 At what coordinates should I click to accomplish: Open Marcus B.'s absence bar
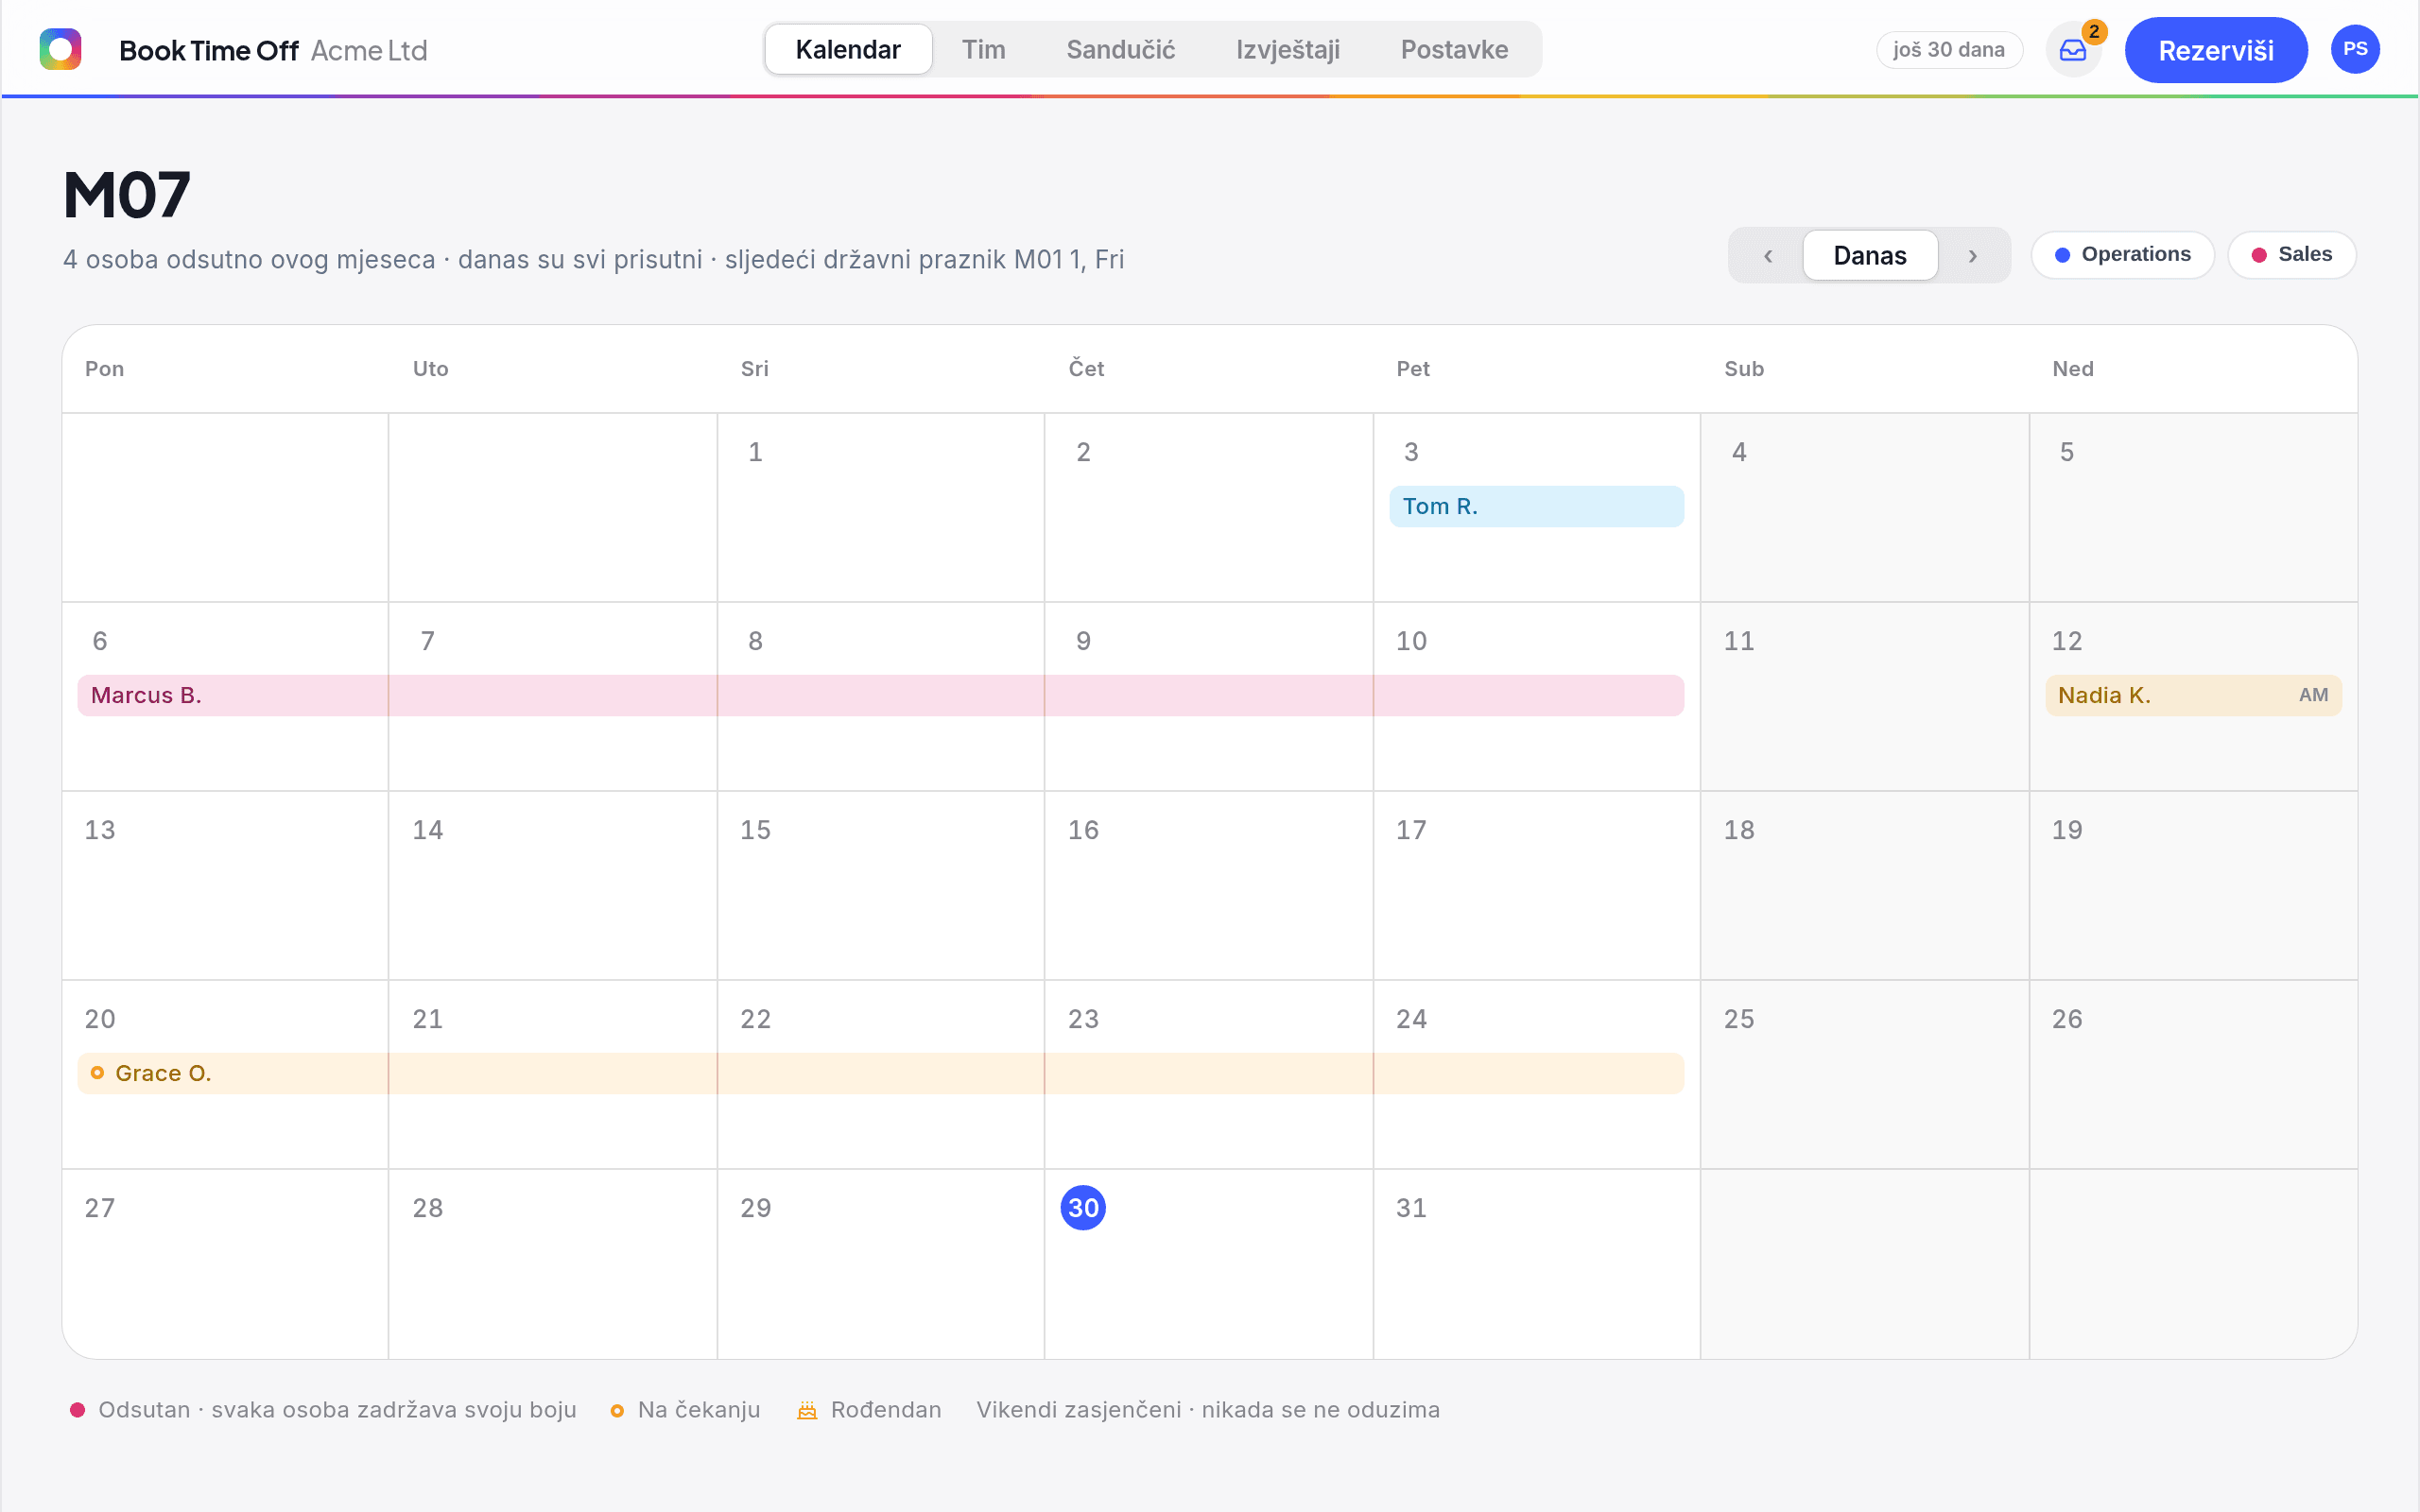pos(881,695)
